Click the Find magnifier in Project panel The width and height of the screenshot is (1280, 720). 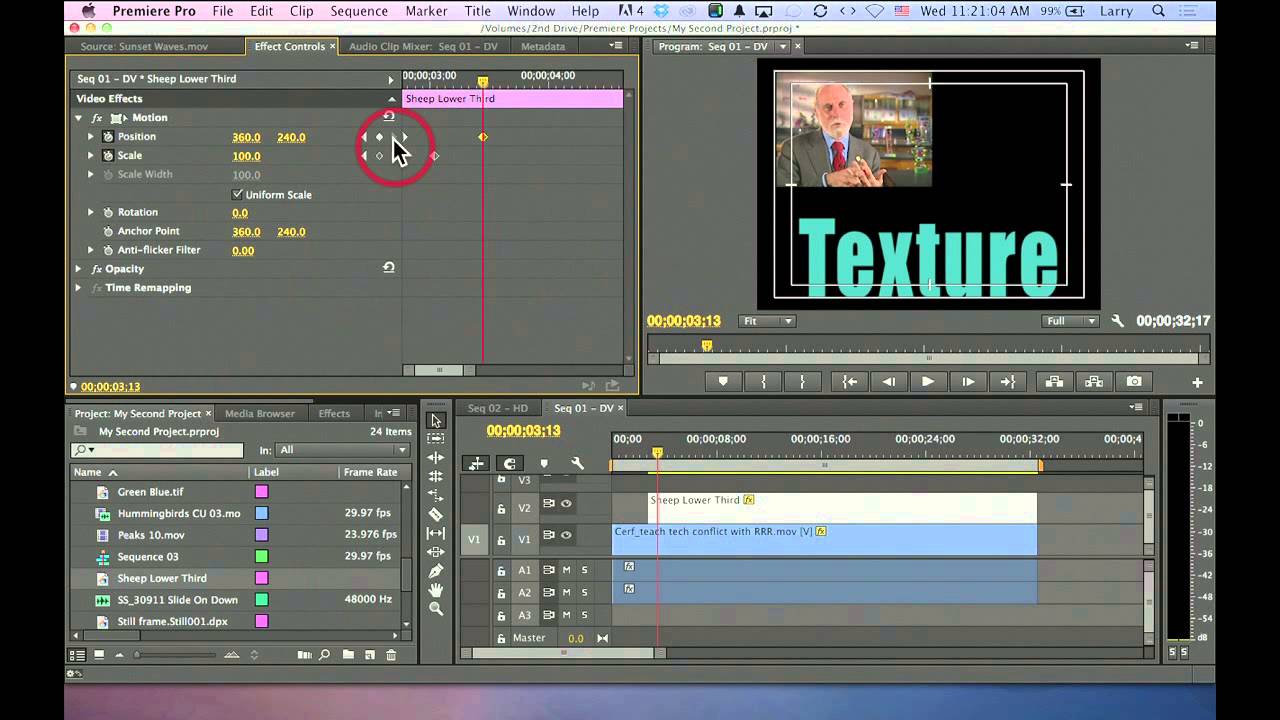point(324,655)
